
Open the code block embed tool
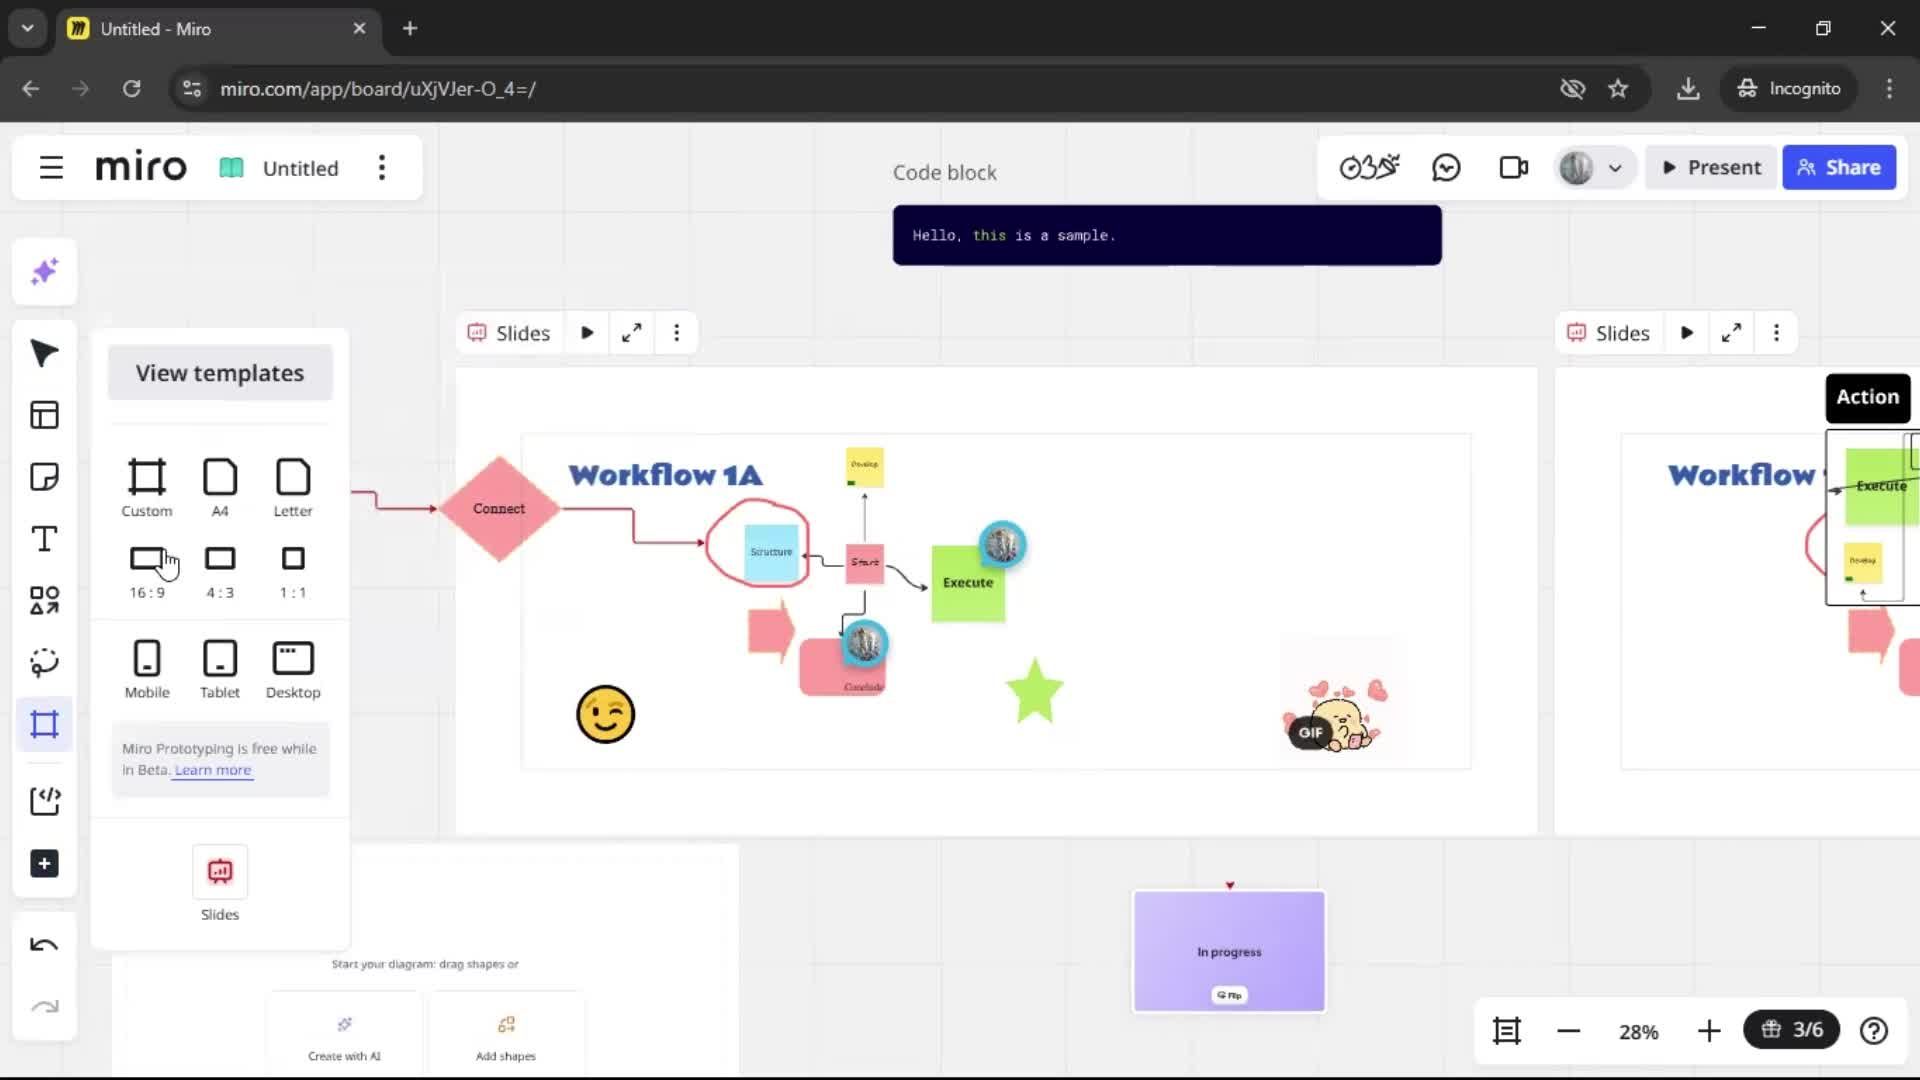click(x=44, y=801)
